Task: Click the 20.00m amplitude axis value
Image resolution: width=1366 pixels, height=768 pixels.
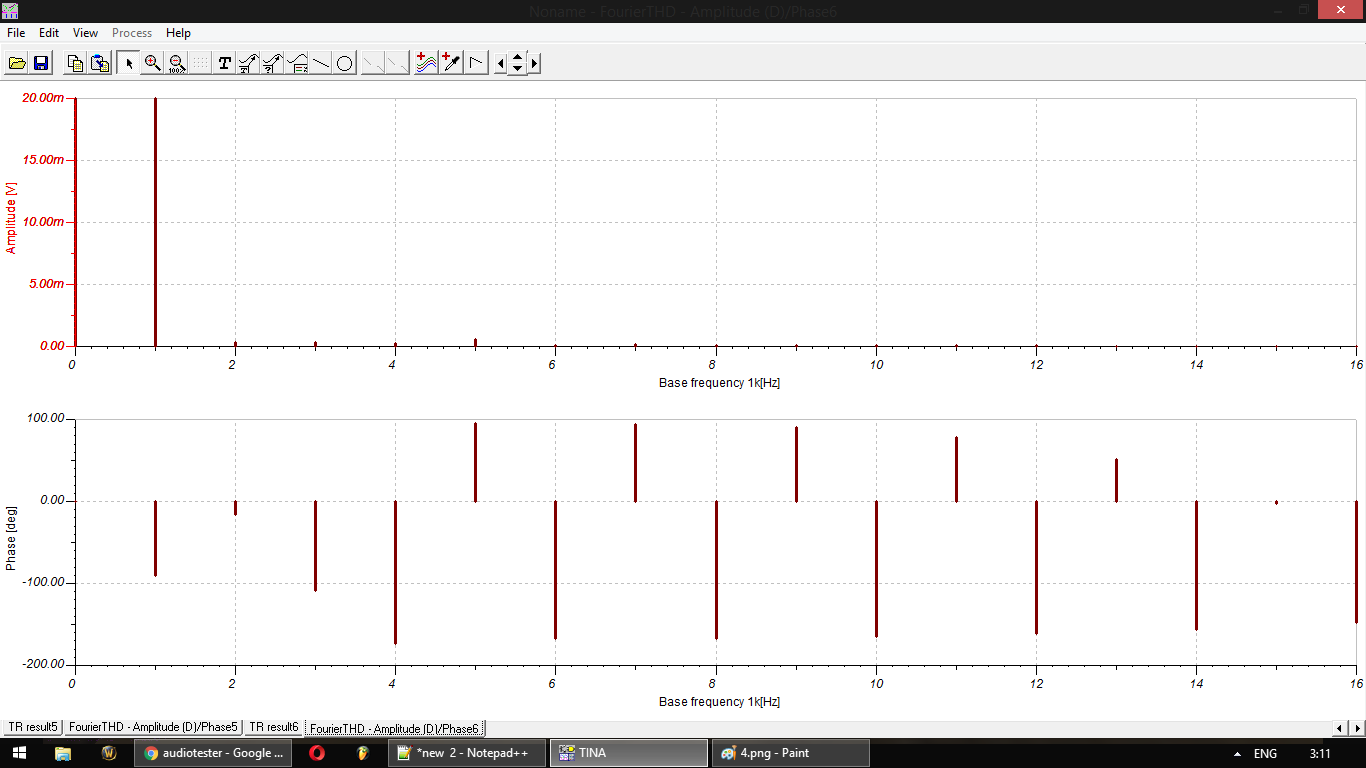Action: pos(42,98)
